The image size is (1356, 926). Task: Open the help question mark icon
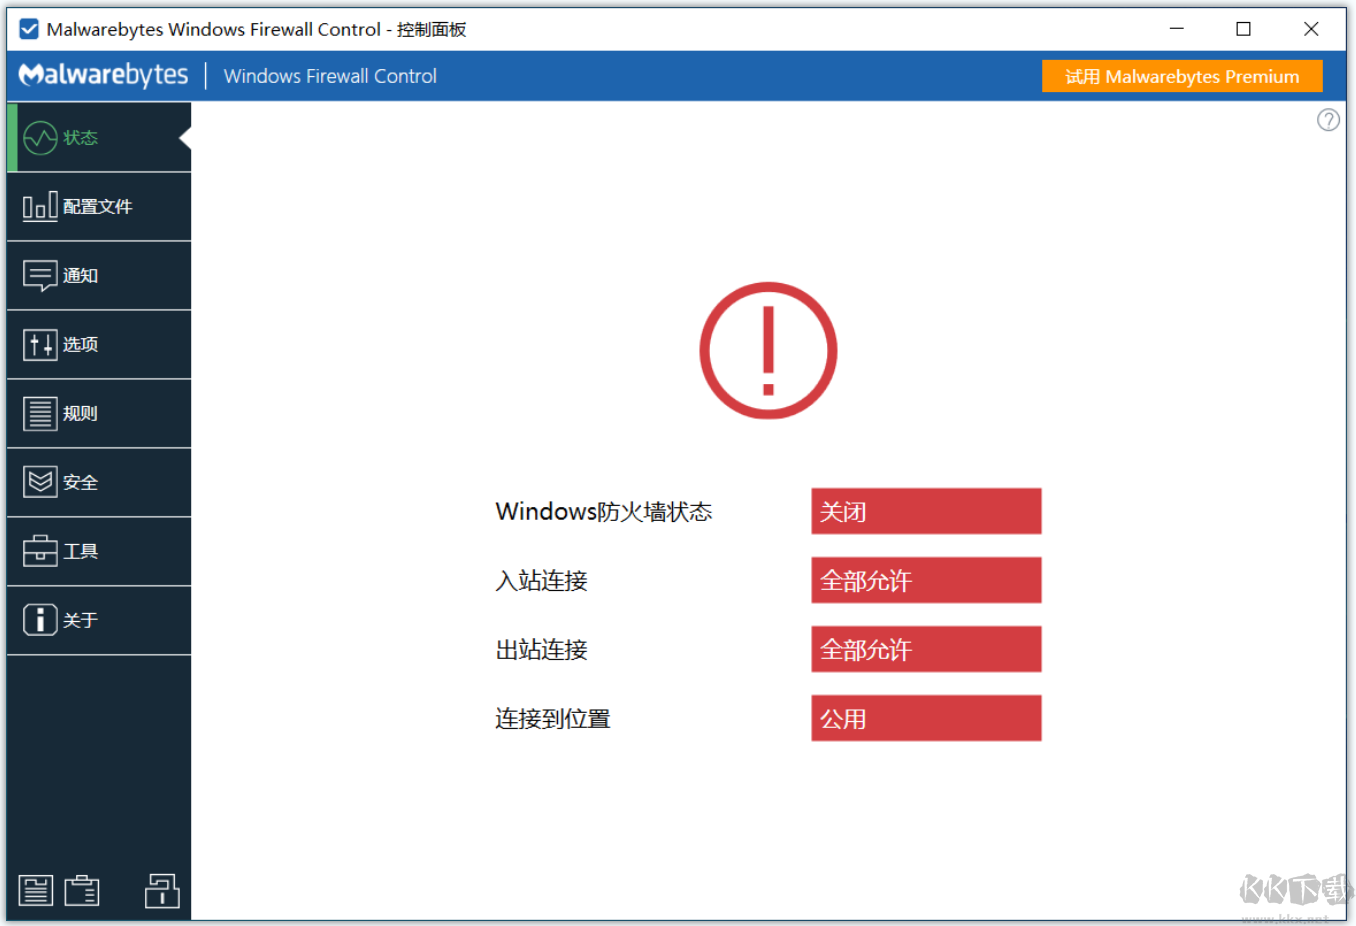pos(1328,120)
